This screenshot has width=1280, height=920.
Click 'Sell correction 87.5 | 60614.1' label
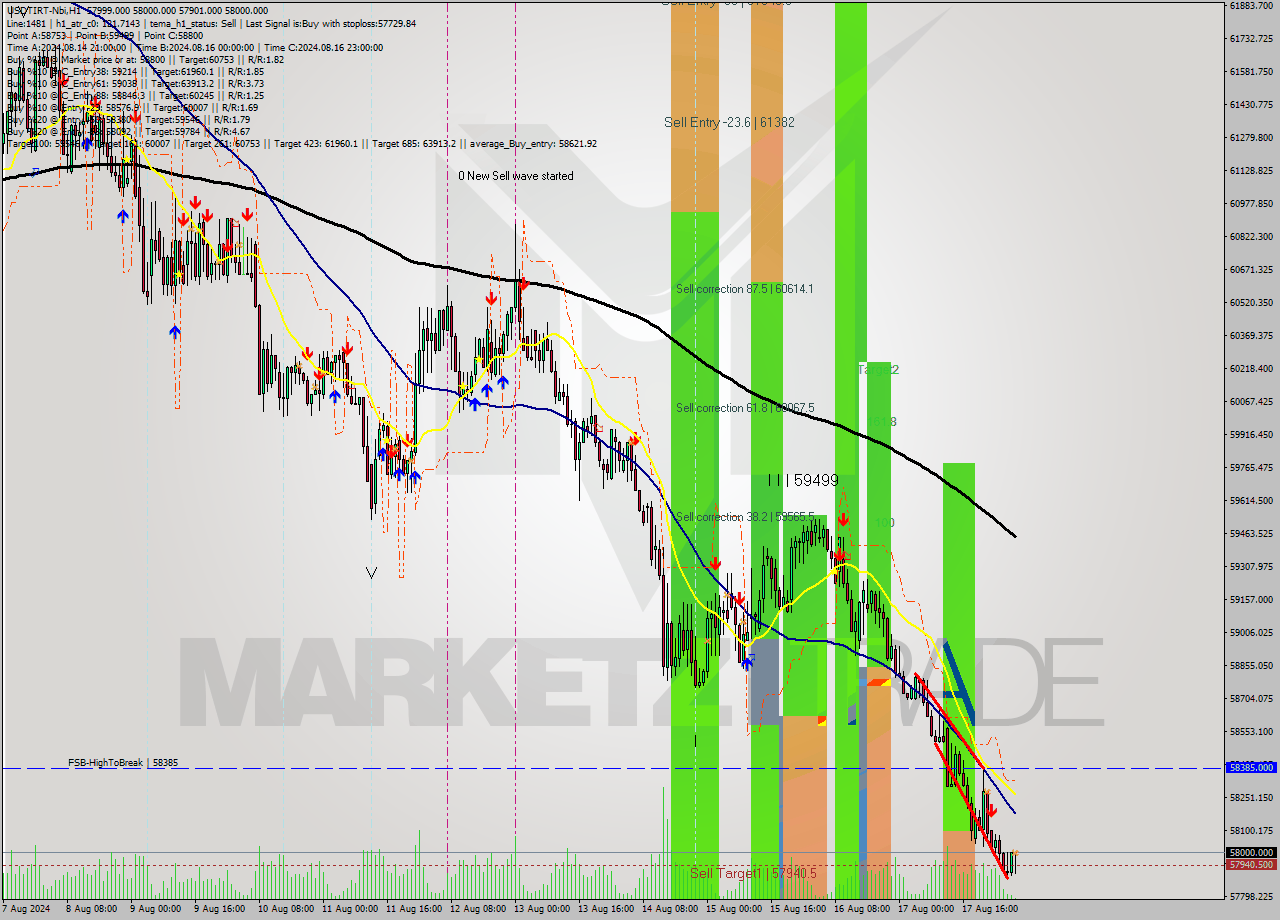[745, 289]
